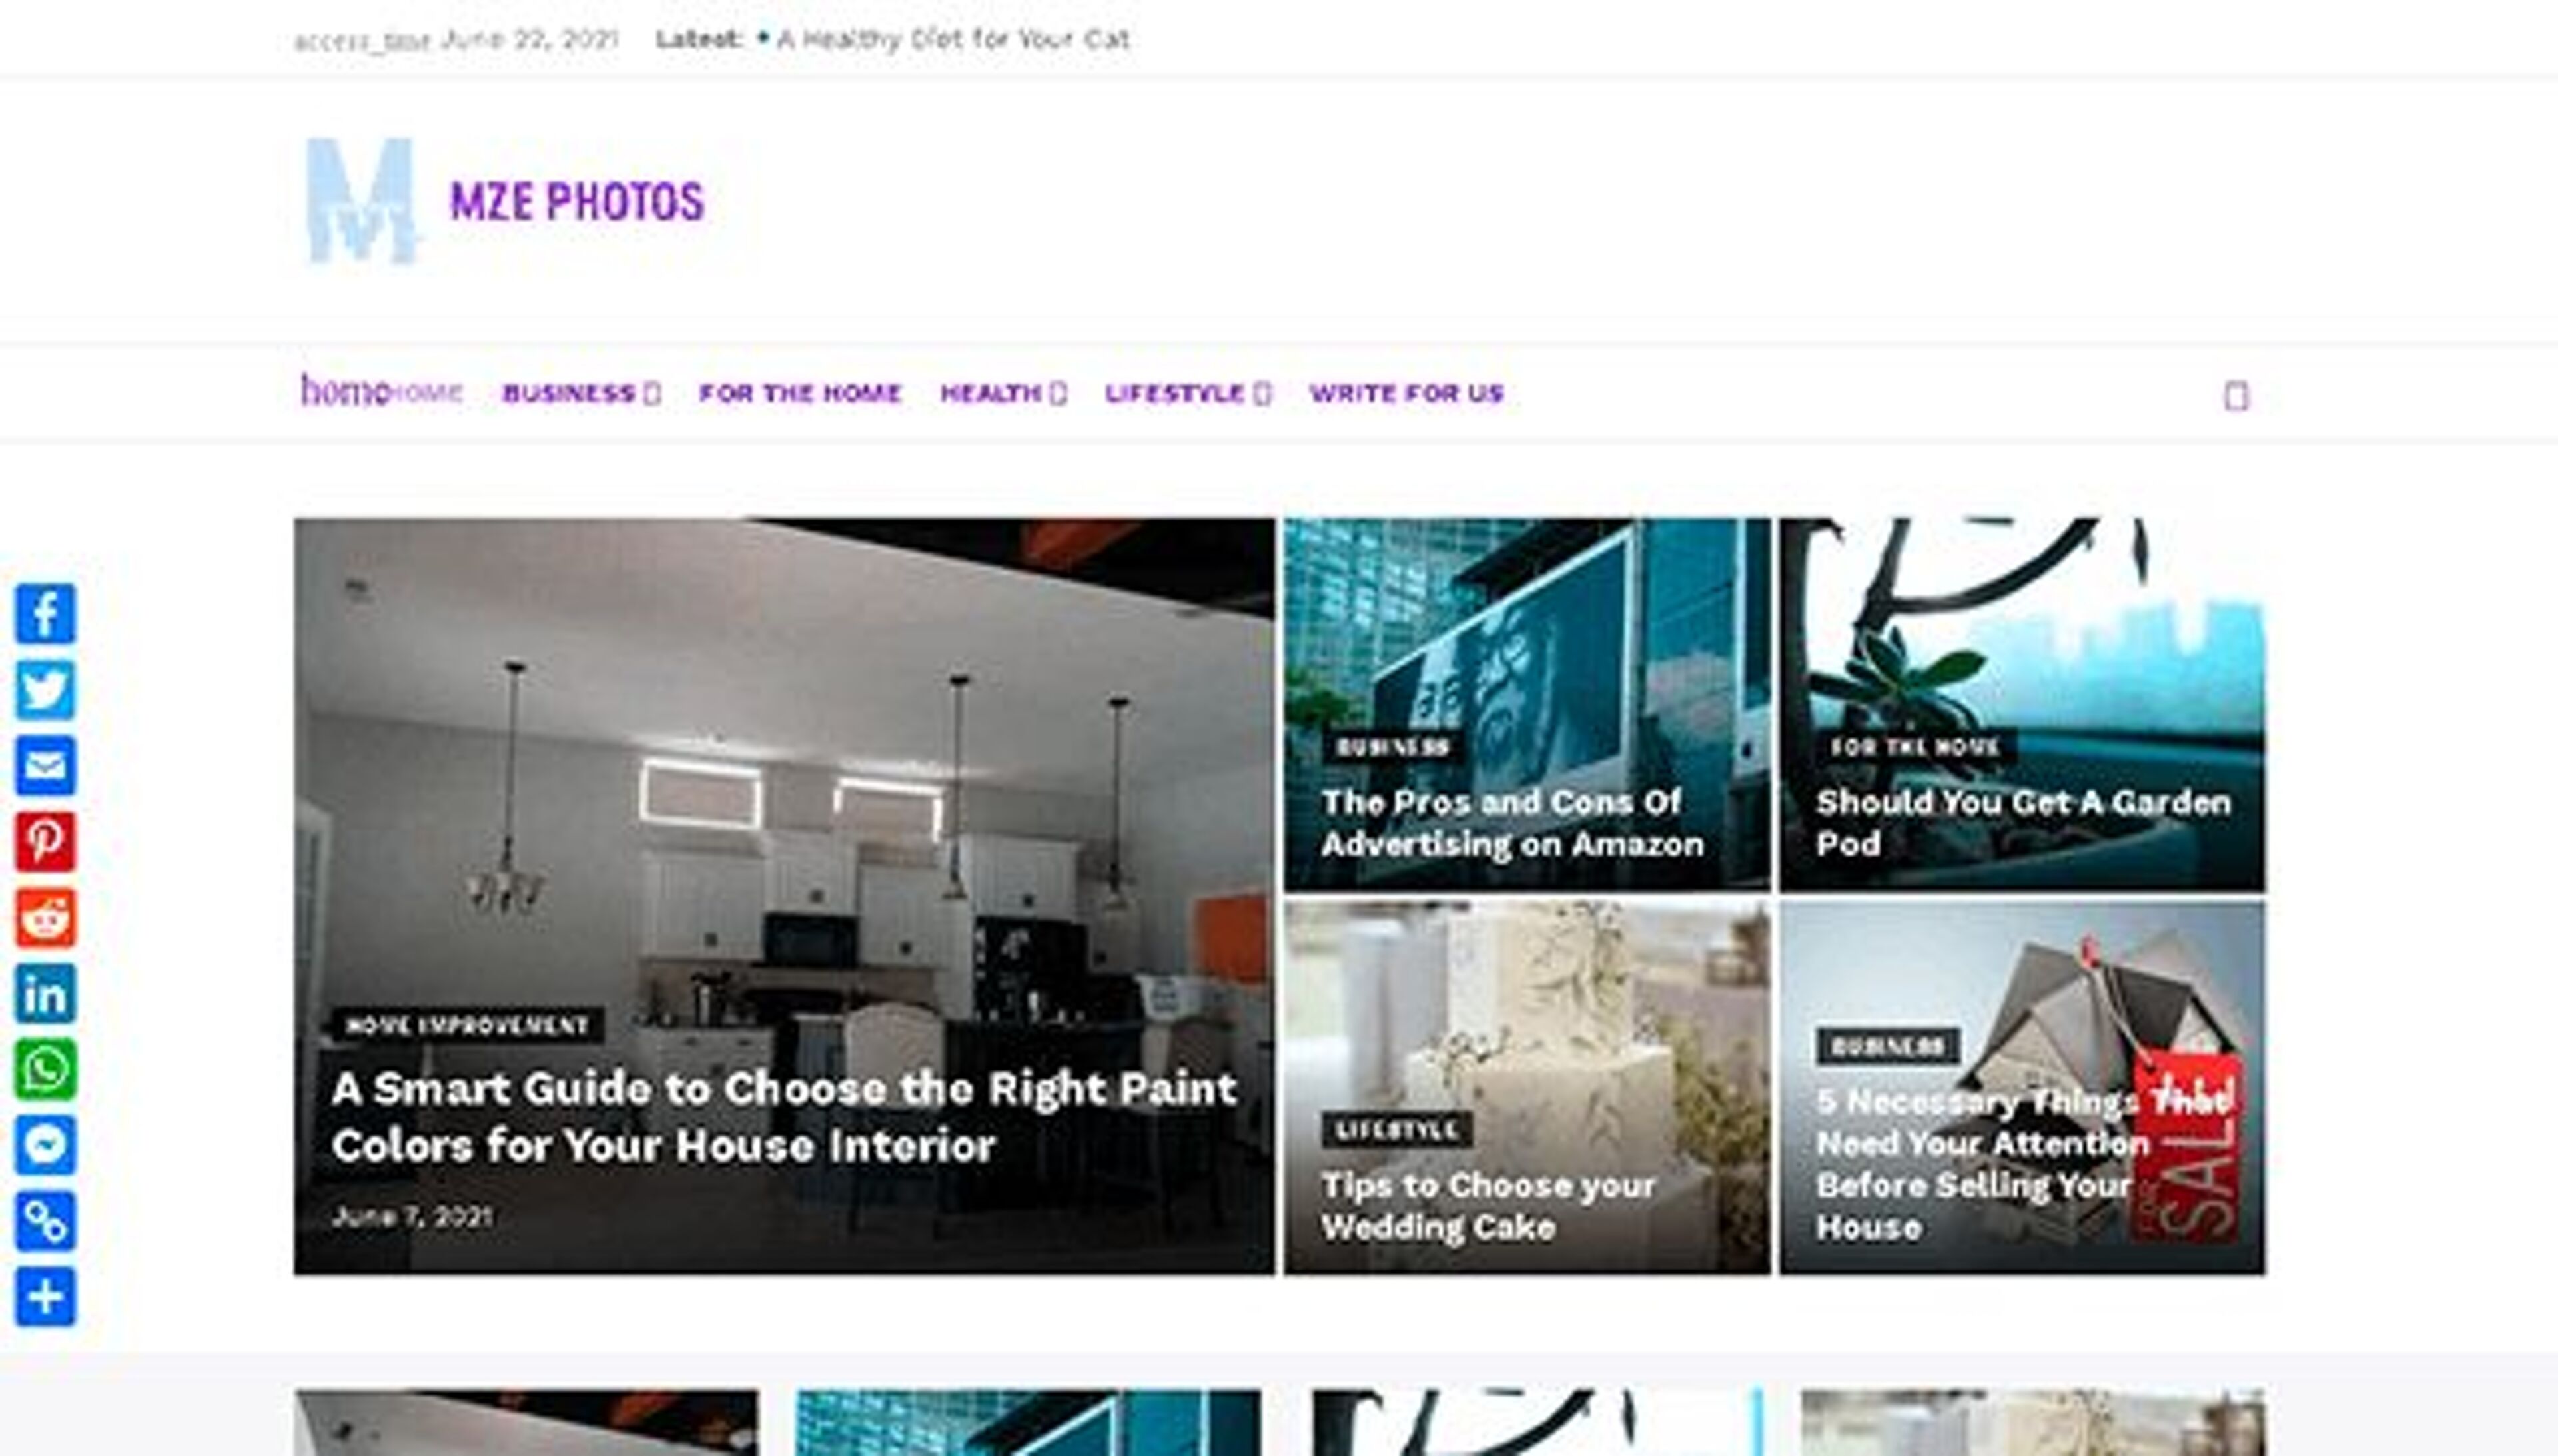Click the Home Improvement category tag
Image resolution: width=2558 pixels, height=1456 pixels.
coord(467,1025)
